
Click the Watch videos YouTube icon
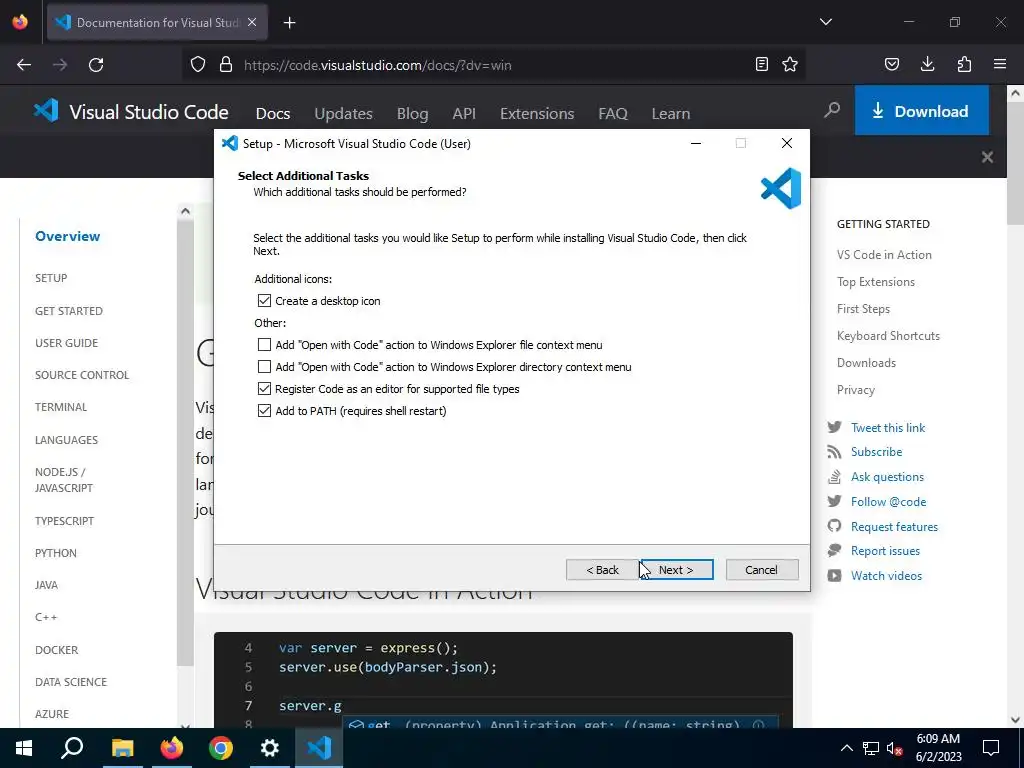834,576
